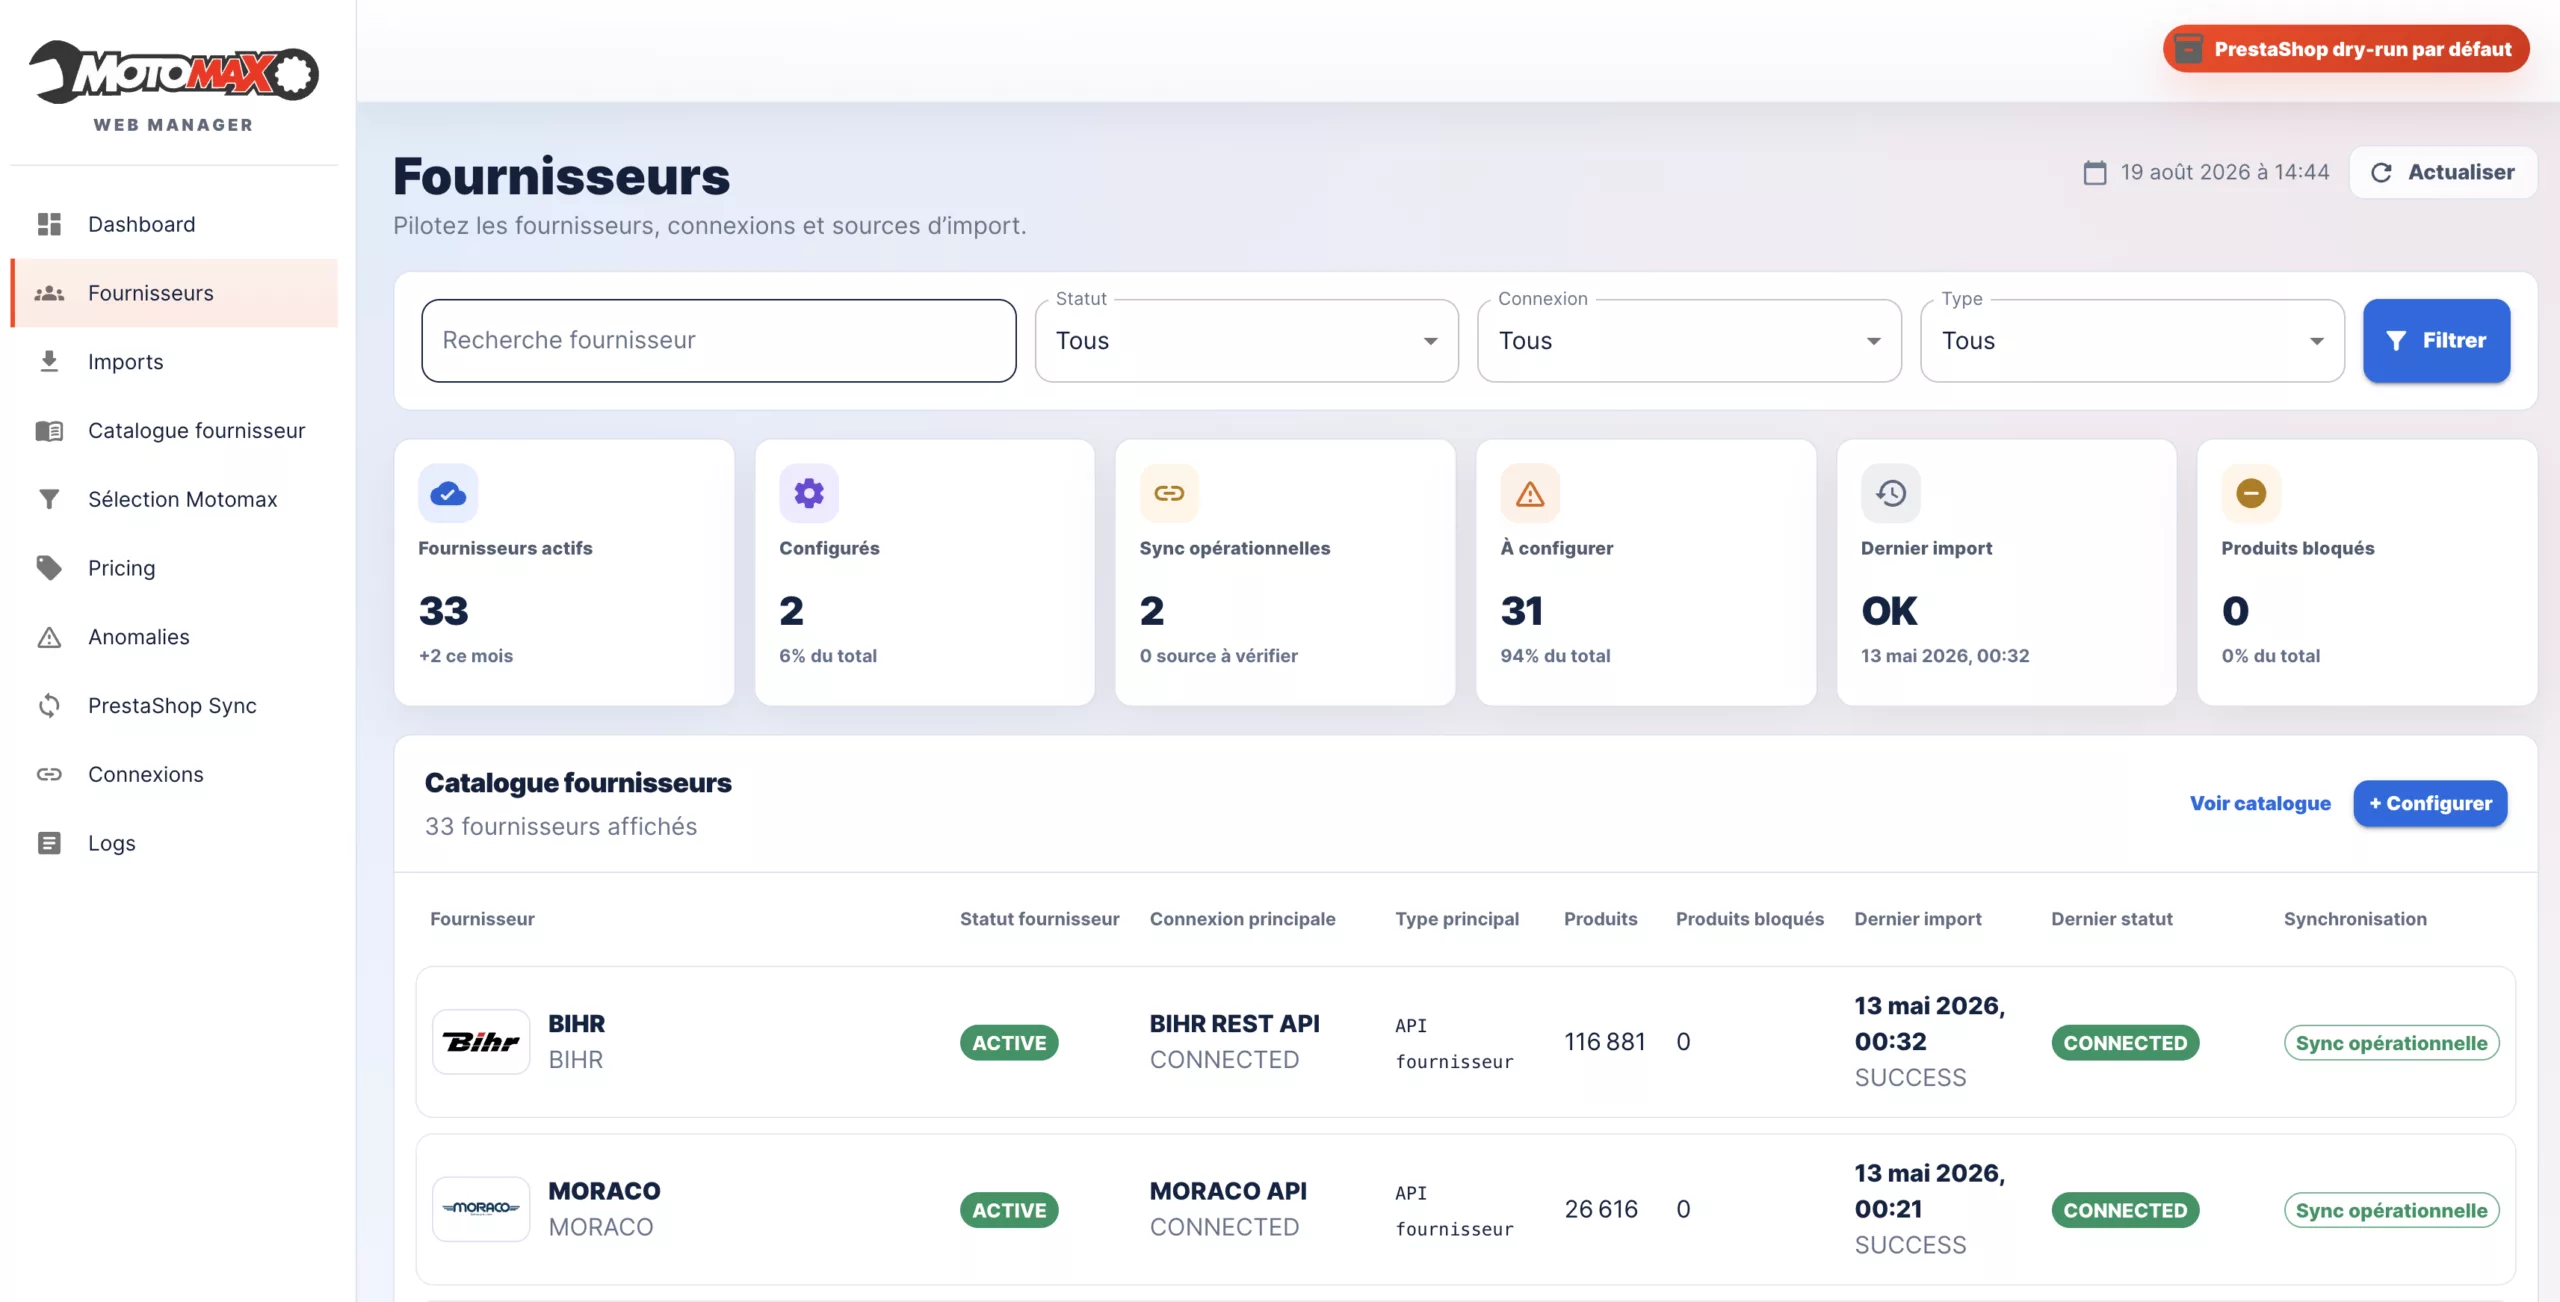Open the Connexion filter dropdown
Screen dimensions: 2560x1302
click(x=1689, y=341)
